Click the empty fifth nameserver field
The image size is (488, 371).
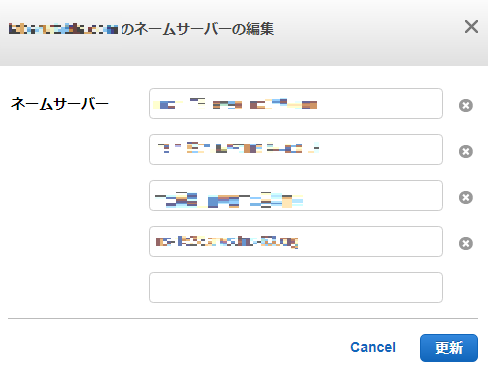coord(296,288)
